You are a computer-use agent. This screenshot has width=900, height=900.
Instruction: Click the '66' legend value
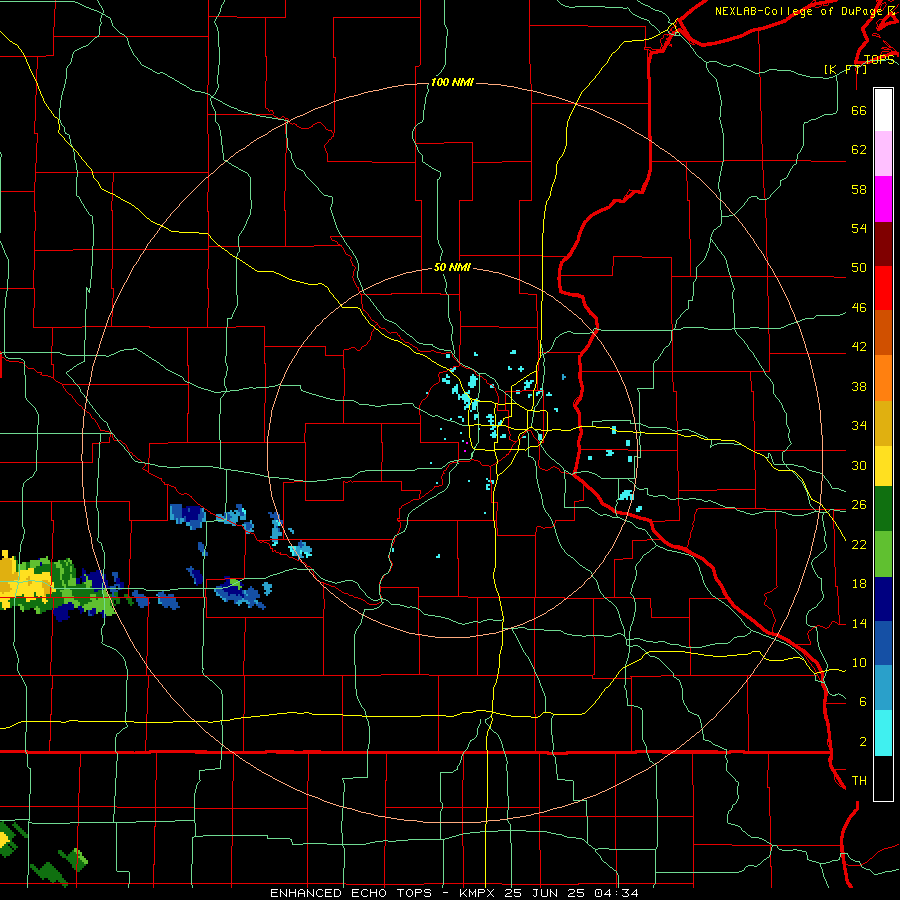tap(859, 110)
